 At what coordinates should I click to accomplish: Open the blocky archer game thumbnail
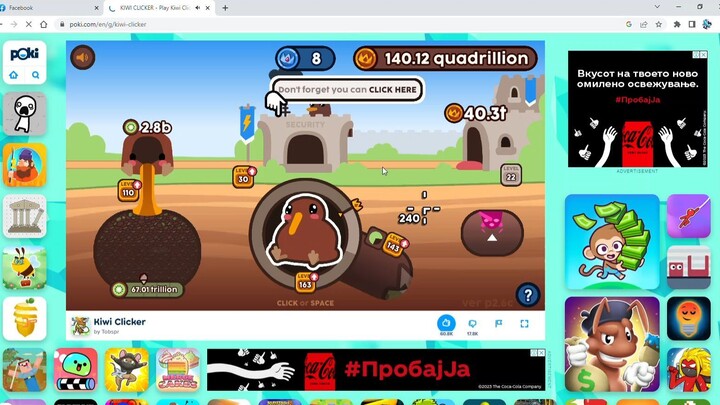coord(25,370)
